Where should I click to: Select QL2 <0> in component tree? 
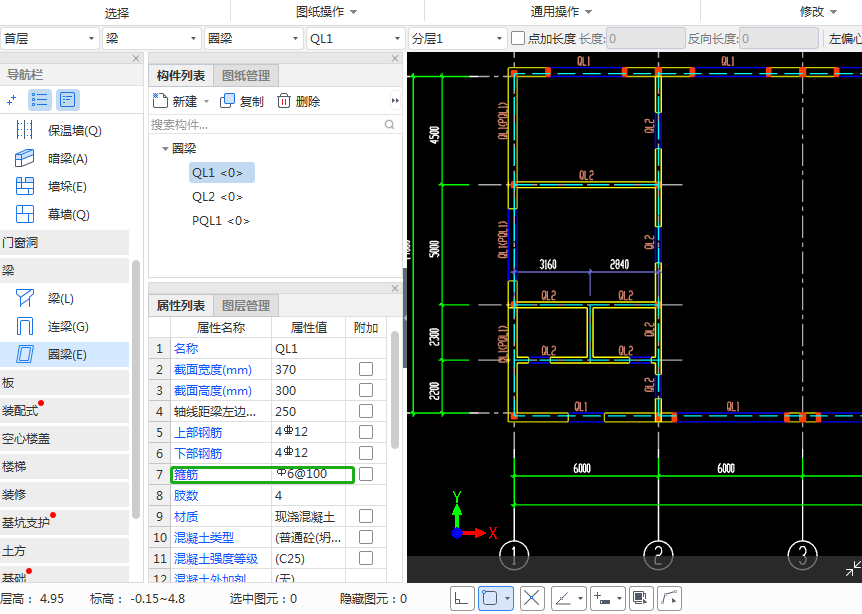[x=217, y=196]
